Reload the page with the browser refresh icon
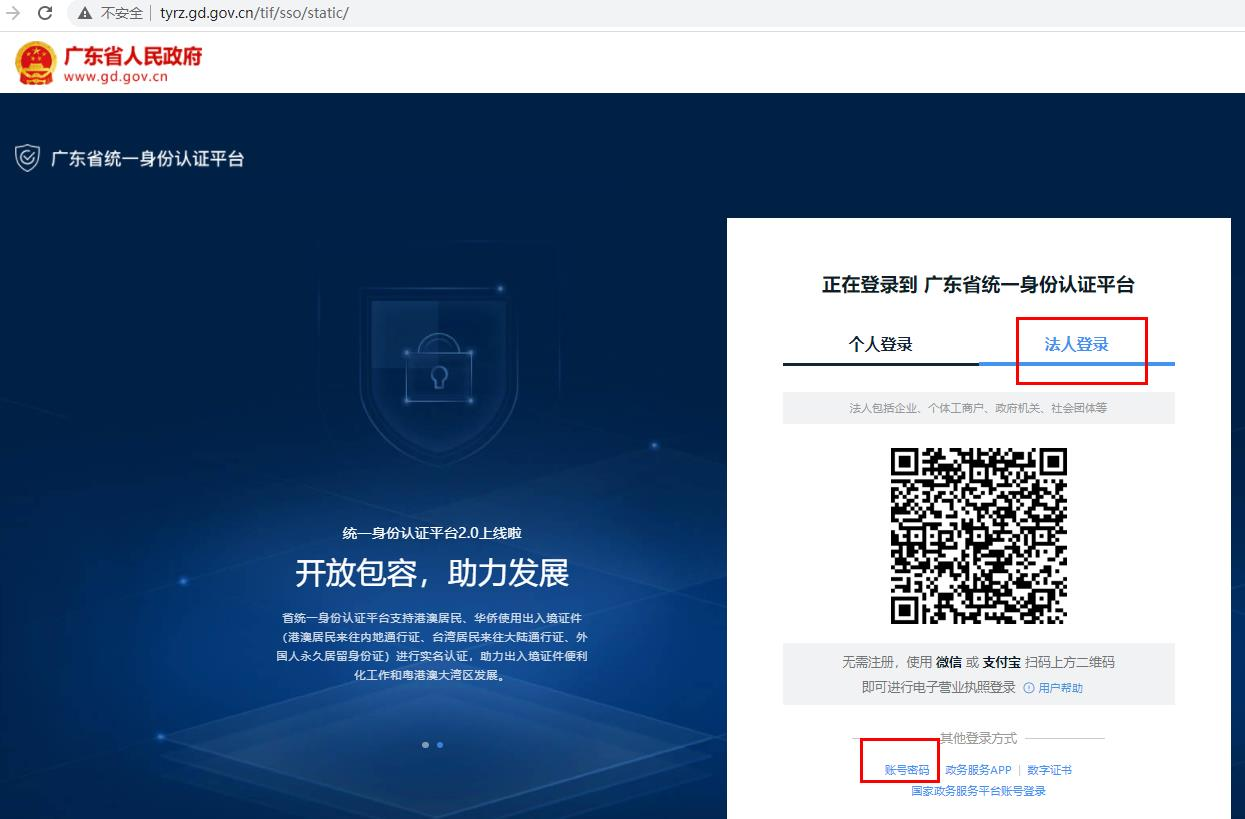Image resolution: width=1245 pixels, height=819 pixels. [x=45, y=13]
